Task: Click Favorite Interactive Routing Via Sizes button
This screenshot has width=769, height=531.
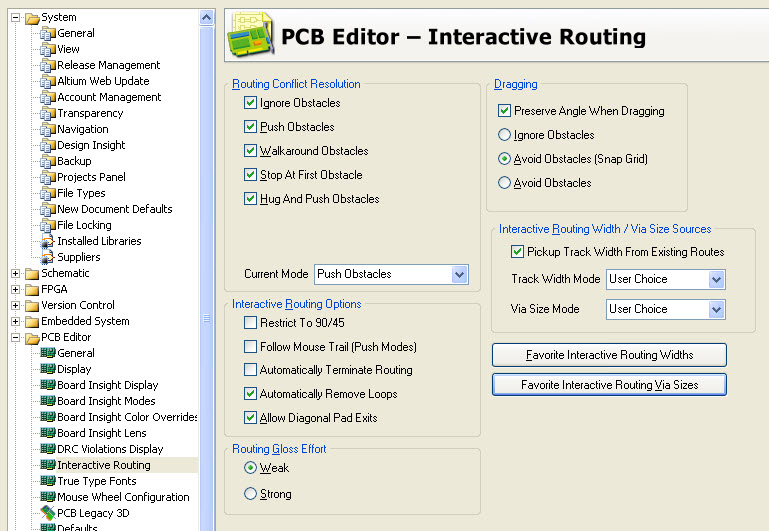Action: click(x=609, y=385)
